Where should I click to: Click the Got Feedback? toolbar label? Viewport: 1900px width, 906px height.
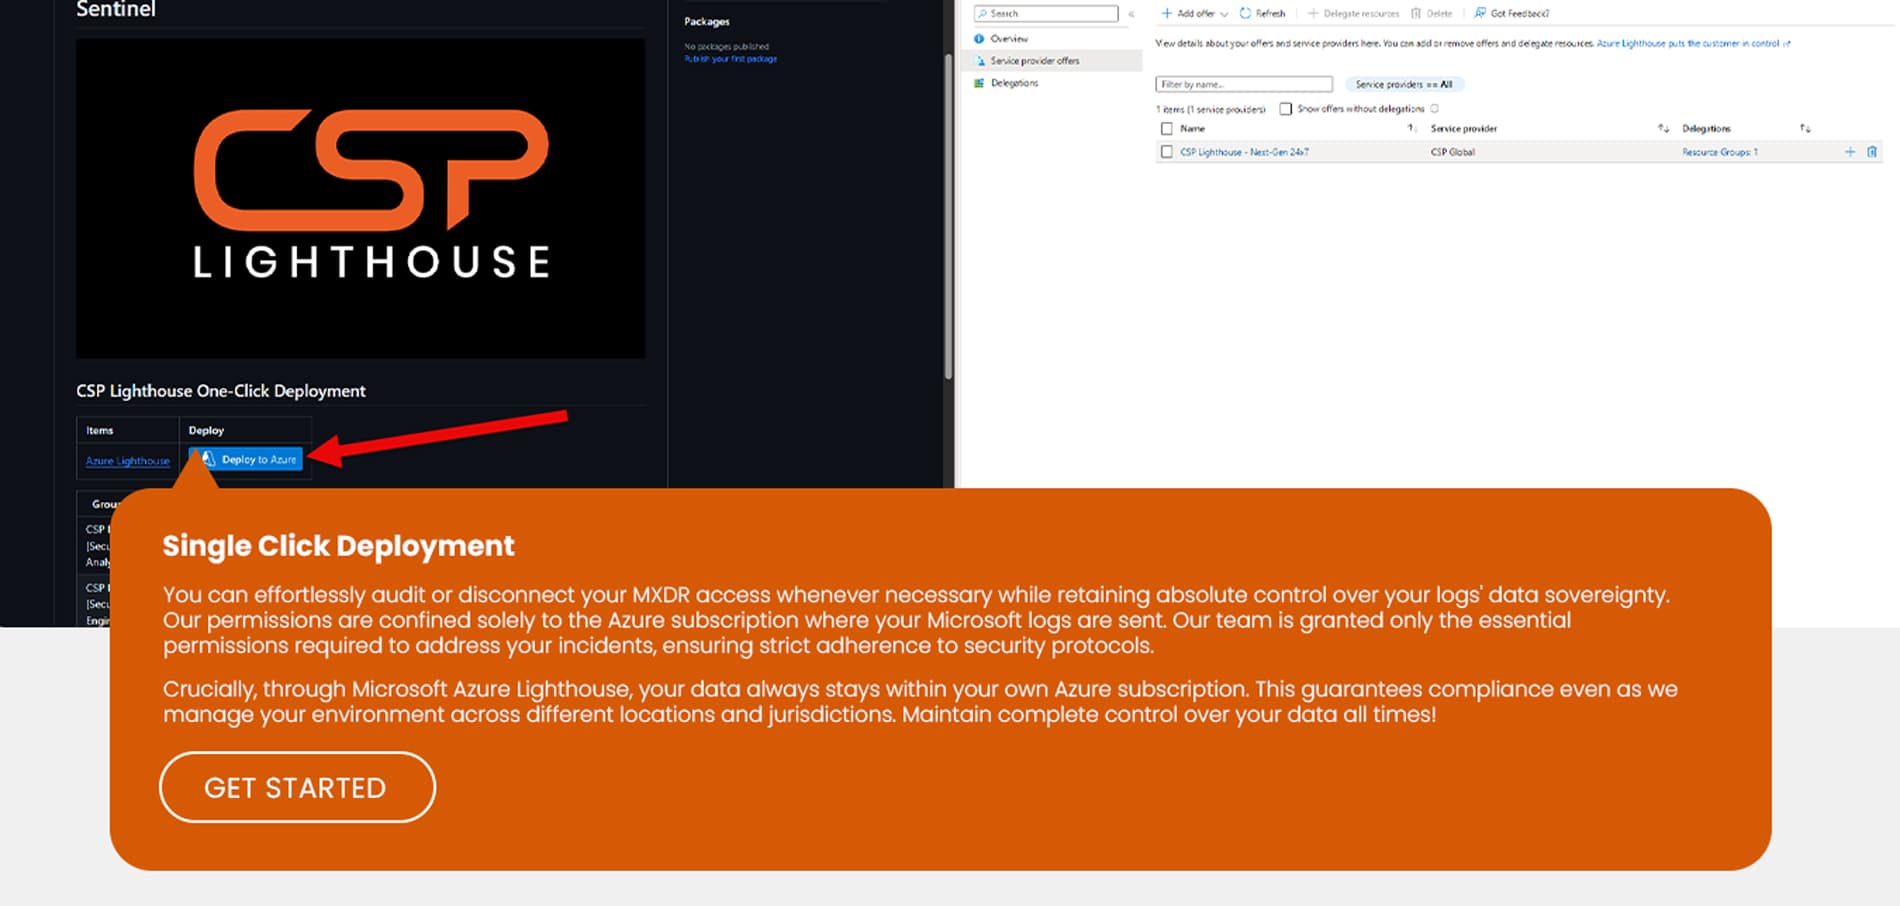click(1520, 14)
